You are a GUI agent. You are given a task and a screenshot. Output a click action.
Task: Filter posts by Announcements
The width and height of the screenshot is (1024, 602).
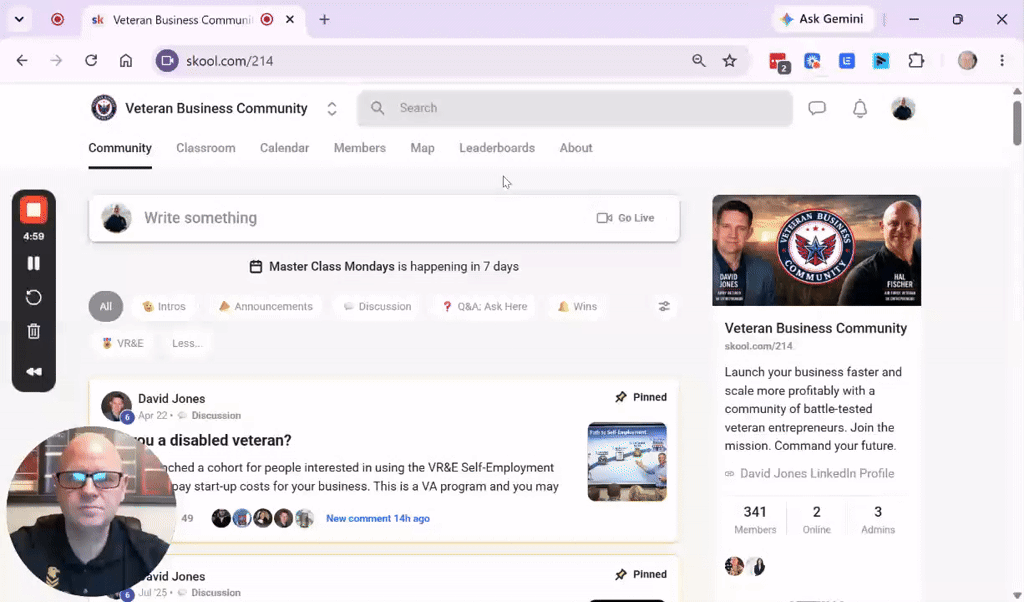(x=265, y=306)
